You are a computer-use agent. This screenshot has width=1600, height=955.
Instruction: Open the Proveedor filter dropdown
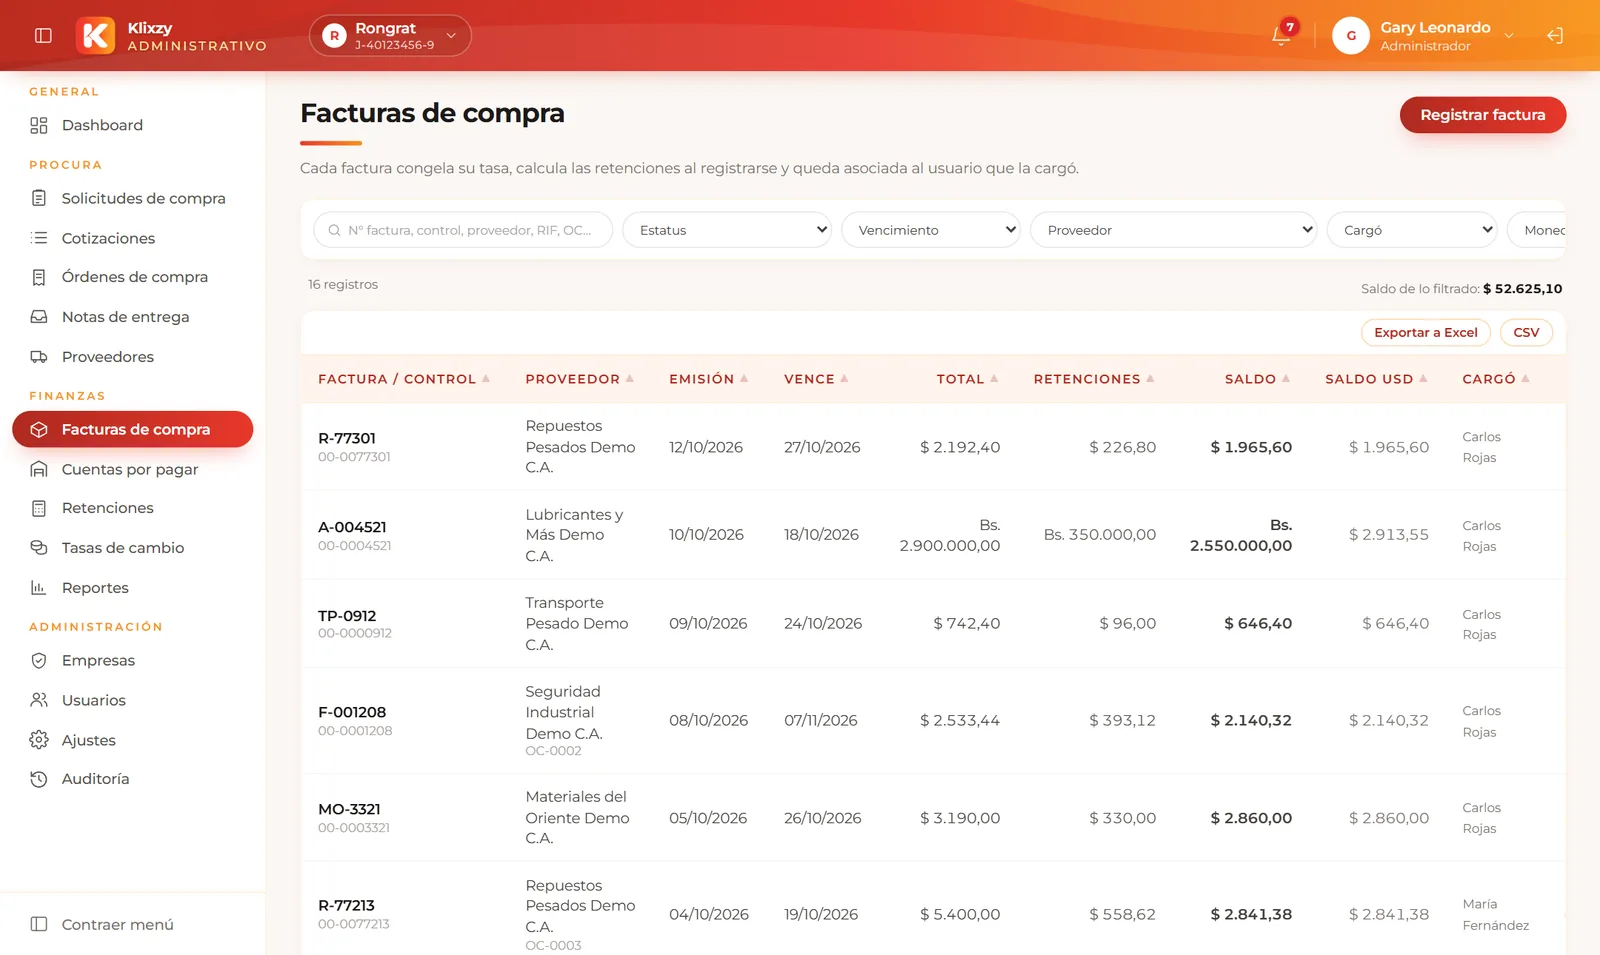pos(1173,230)
